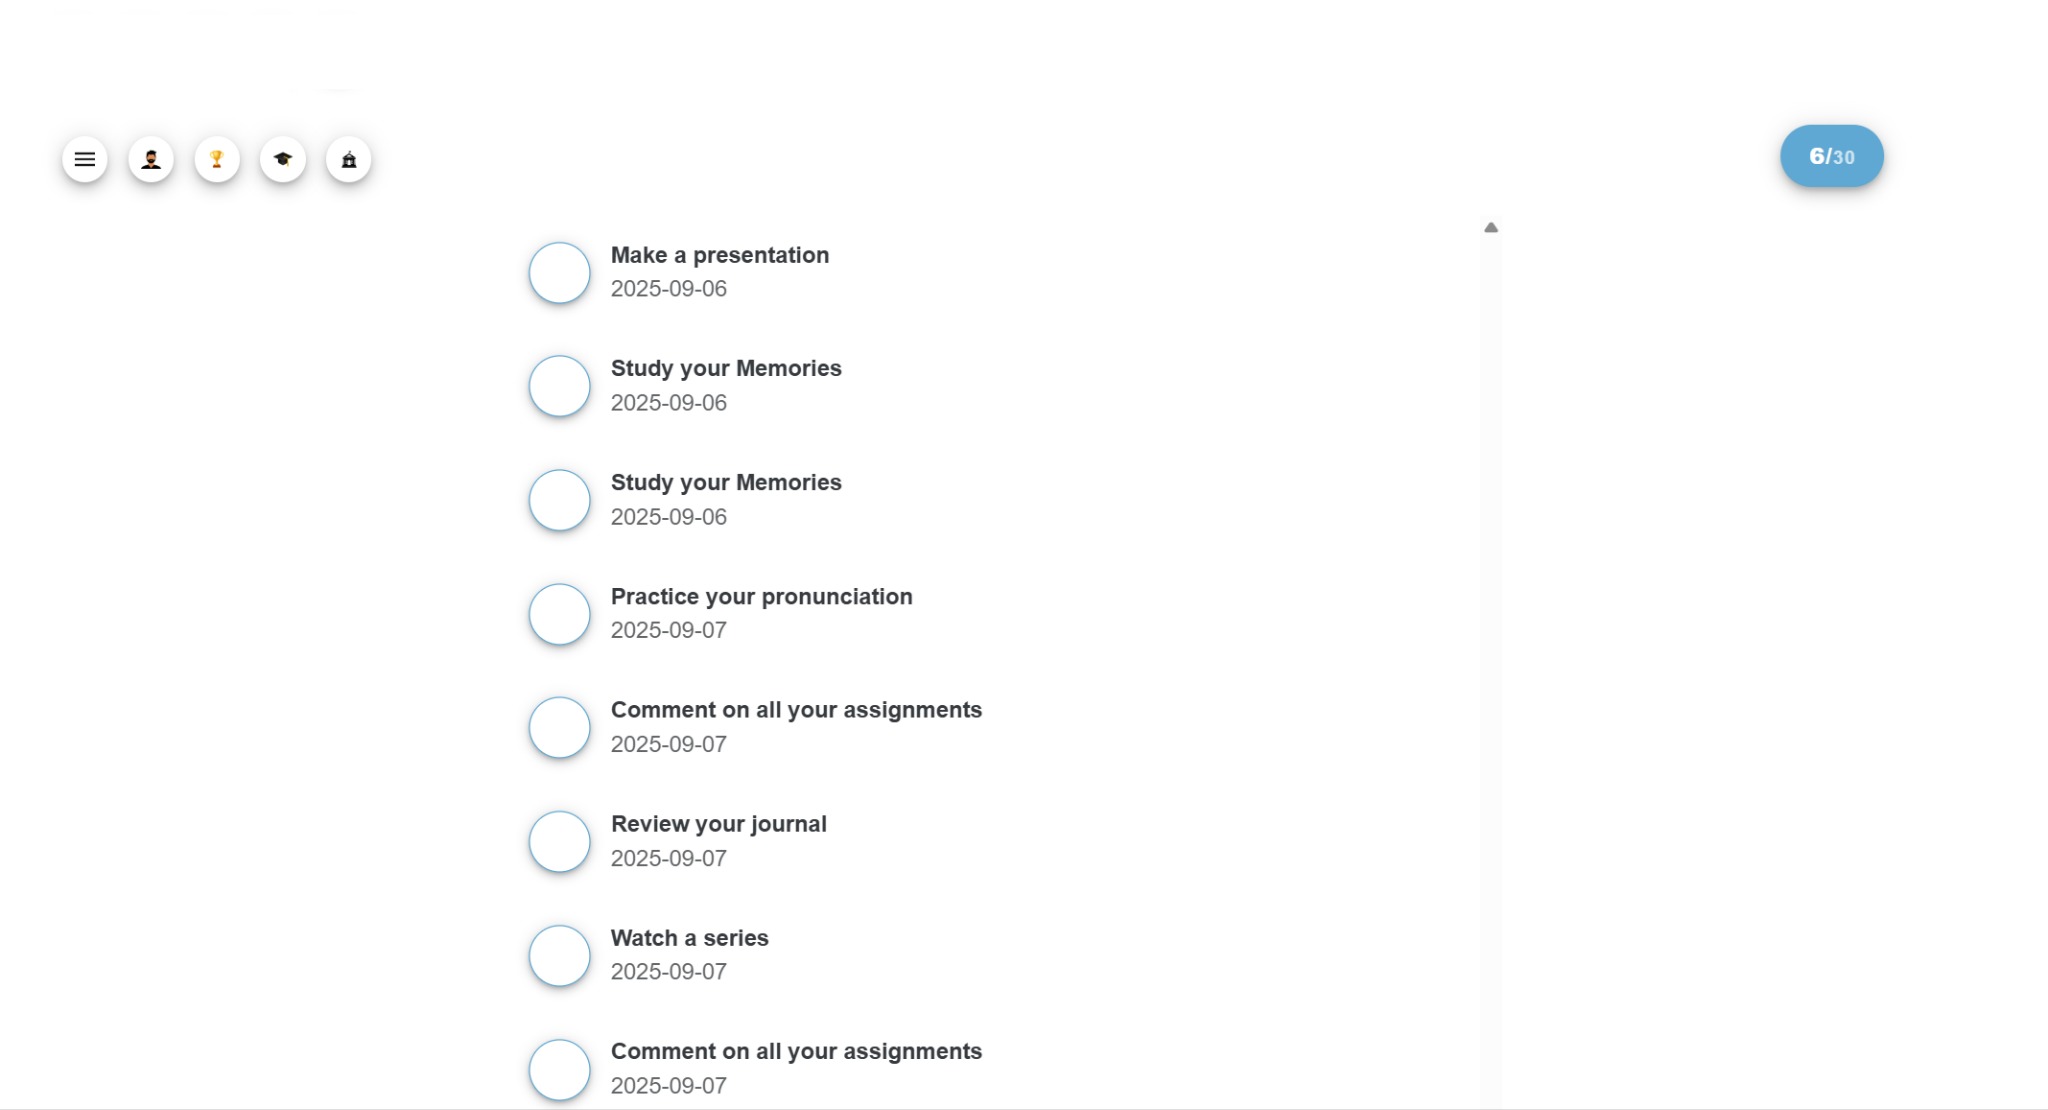Toggle the Watch a series circle
The image size is (2048, 1110).
coord(559,956)
